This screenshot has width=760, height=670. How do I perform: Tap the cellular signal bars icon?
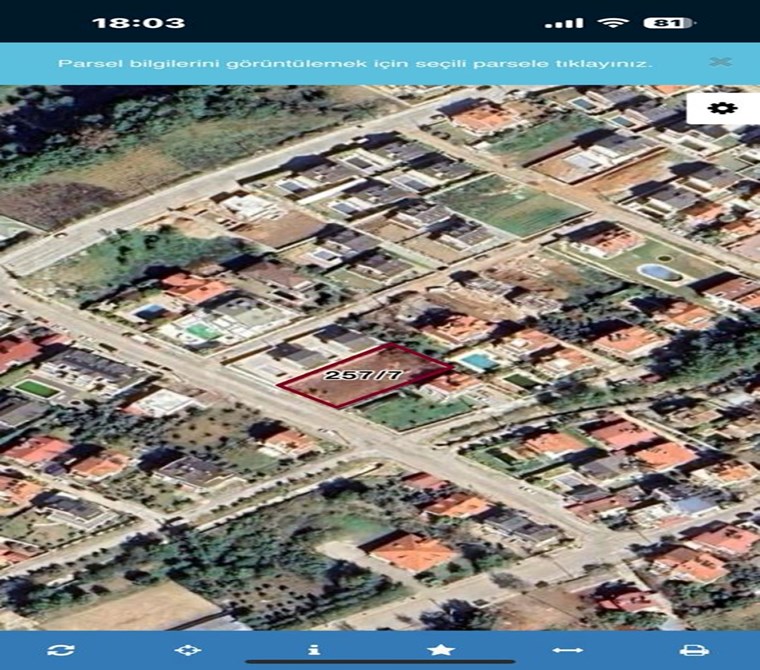point(565,22)
